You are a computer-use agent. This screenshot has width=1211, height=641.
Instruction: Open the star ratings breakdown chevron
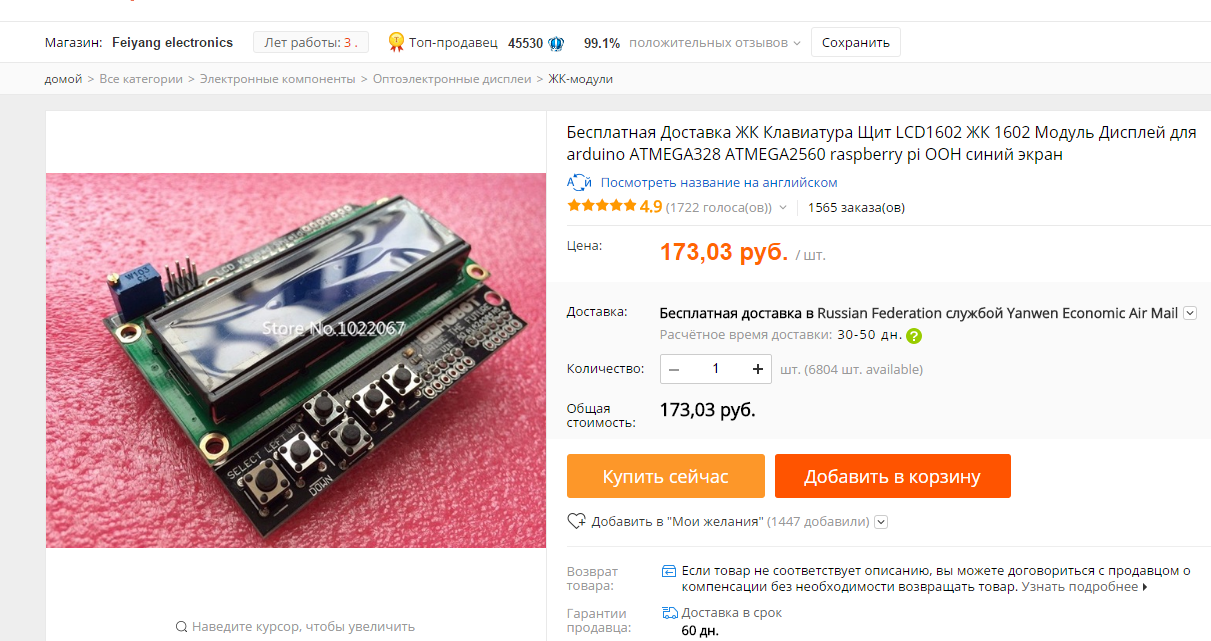click(x=783, y=208)
